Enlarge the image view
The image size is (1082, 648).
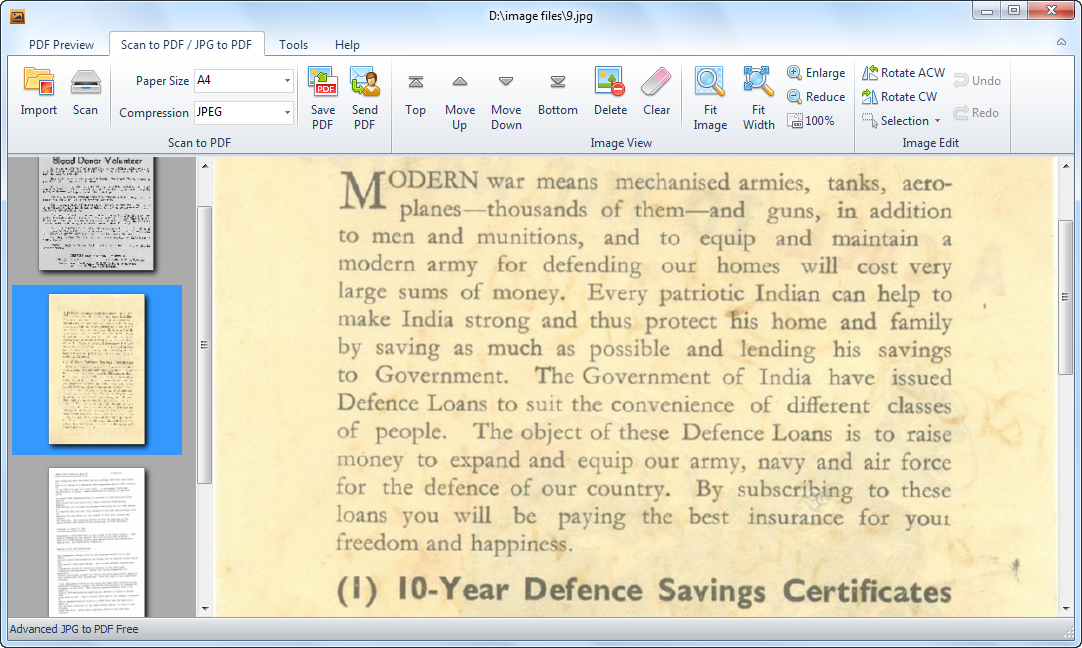(x=816, y=72)
